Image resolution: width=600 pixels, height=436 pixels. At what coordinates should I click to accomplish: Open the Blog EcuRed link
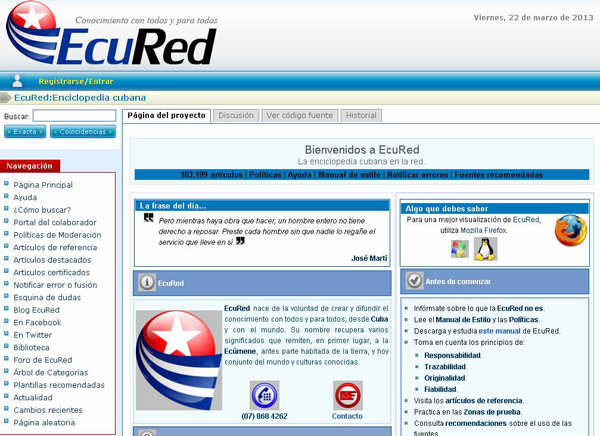[x=36, y=310]
